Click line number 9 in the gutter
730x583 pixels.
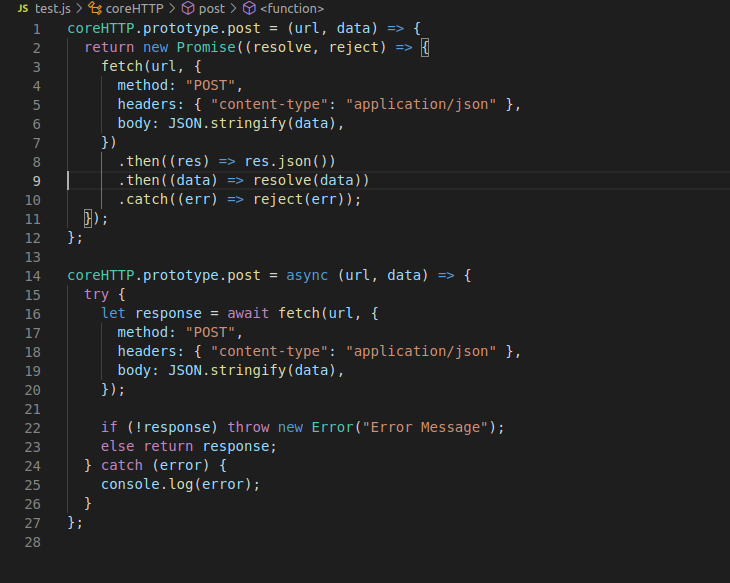[36, 181]
